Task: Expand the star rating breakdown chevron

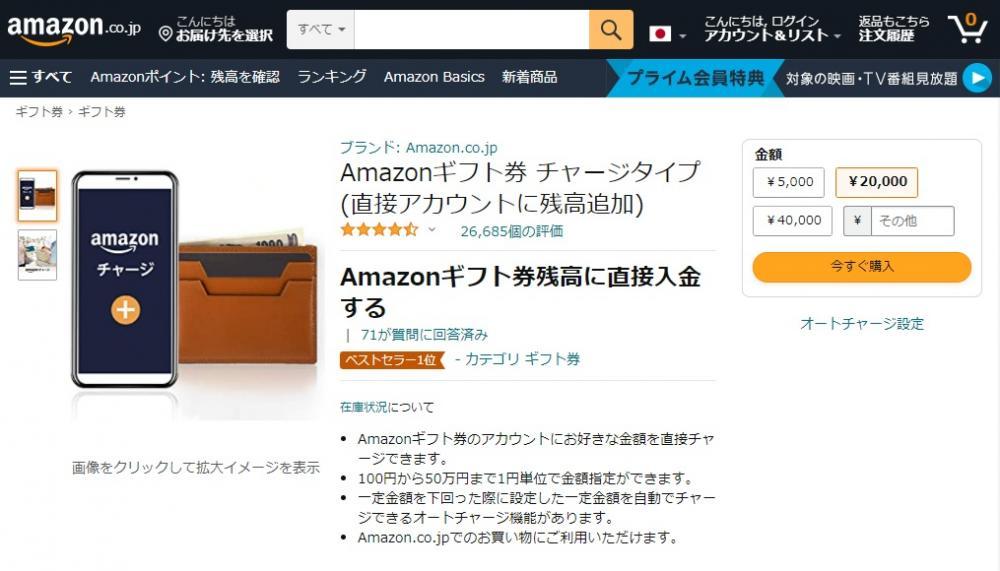Action: pos(432,230)
